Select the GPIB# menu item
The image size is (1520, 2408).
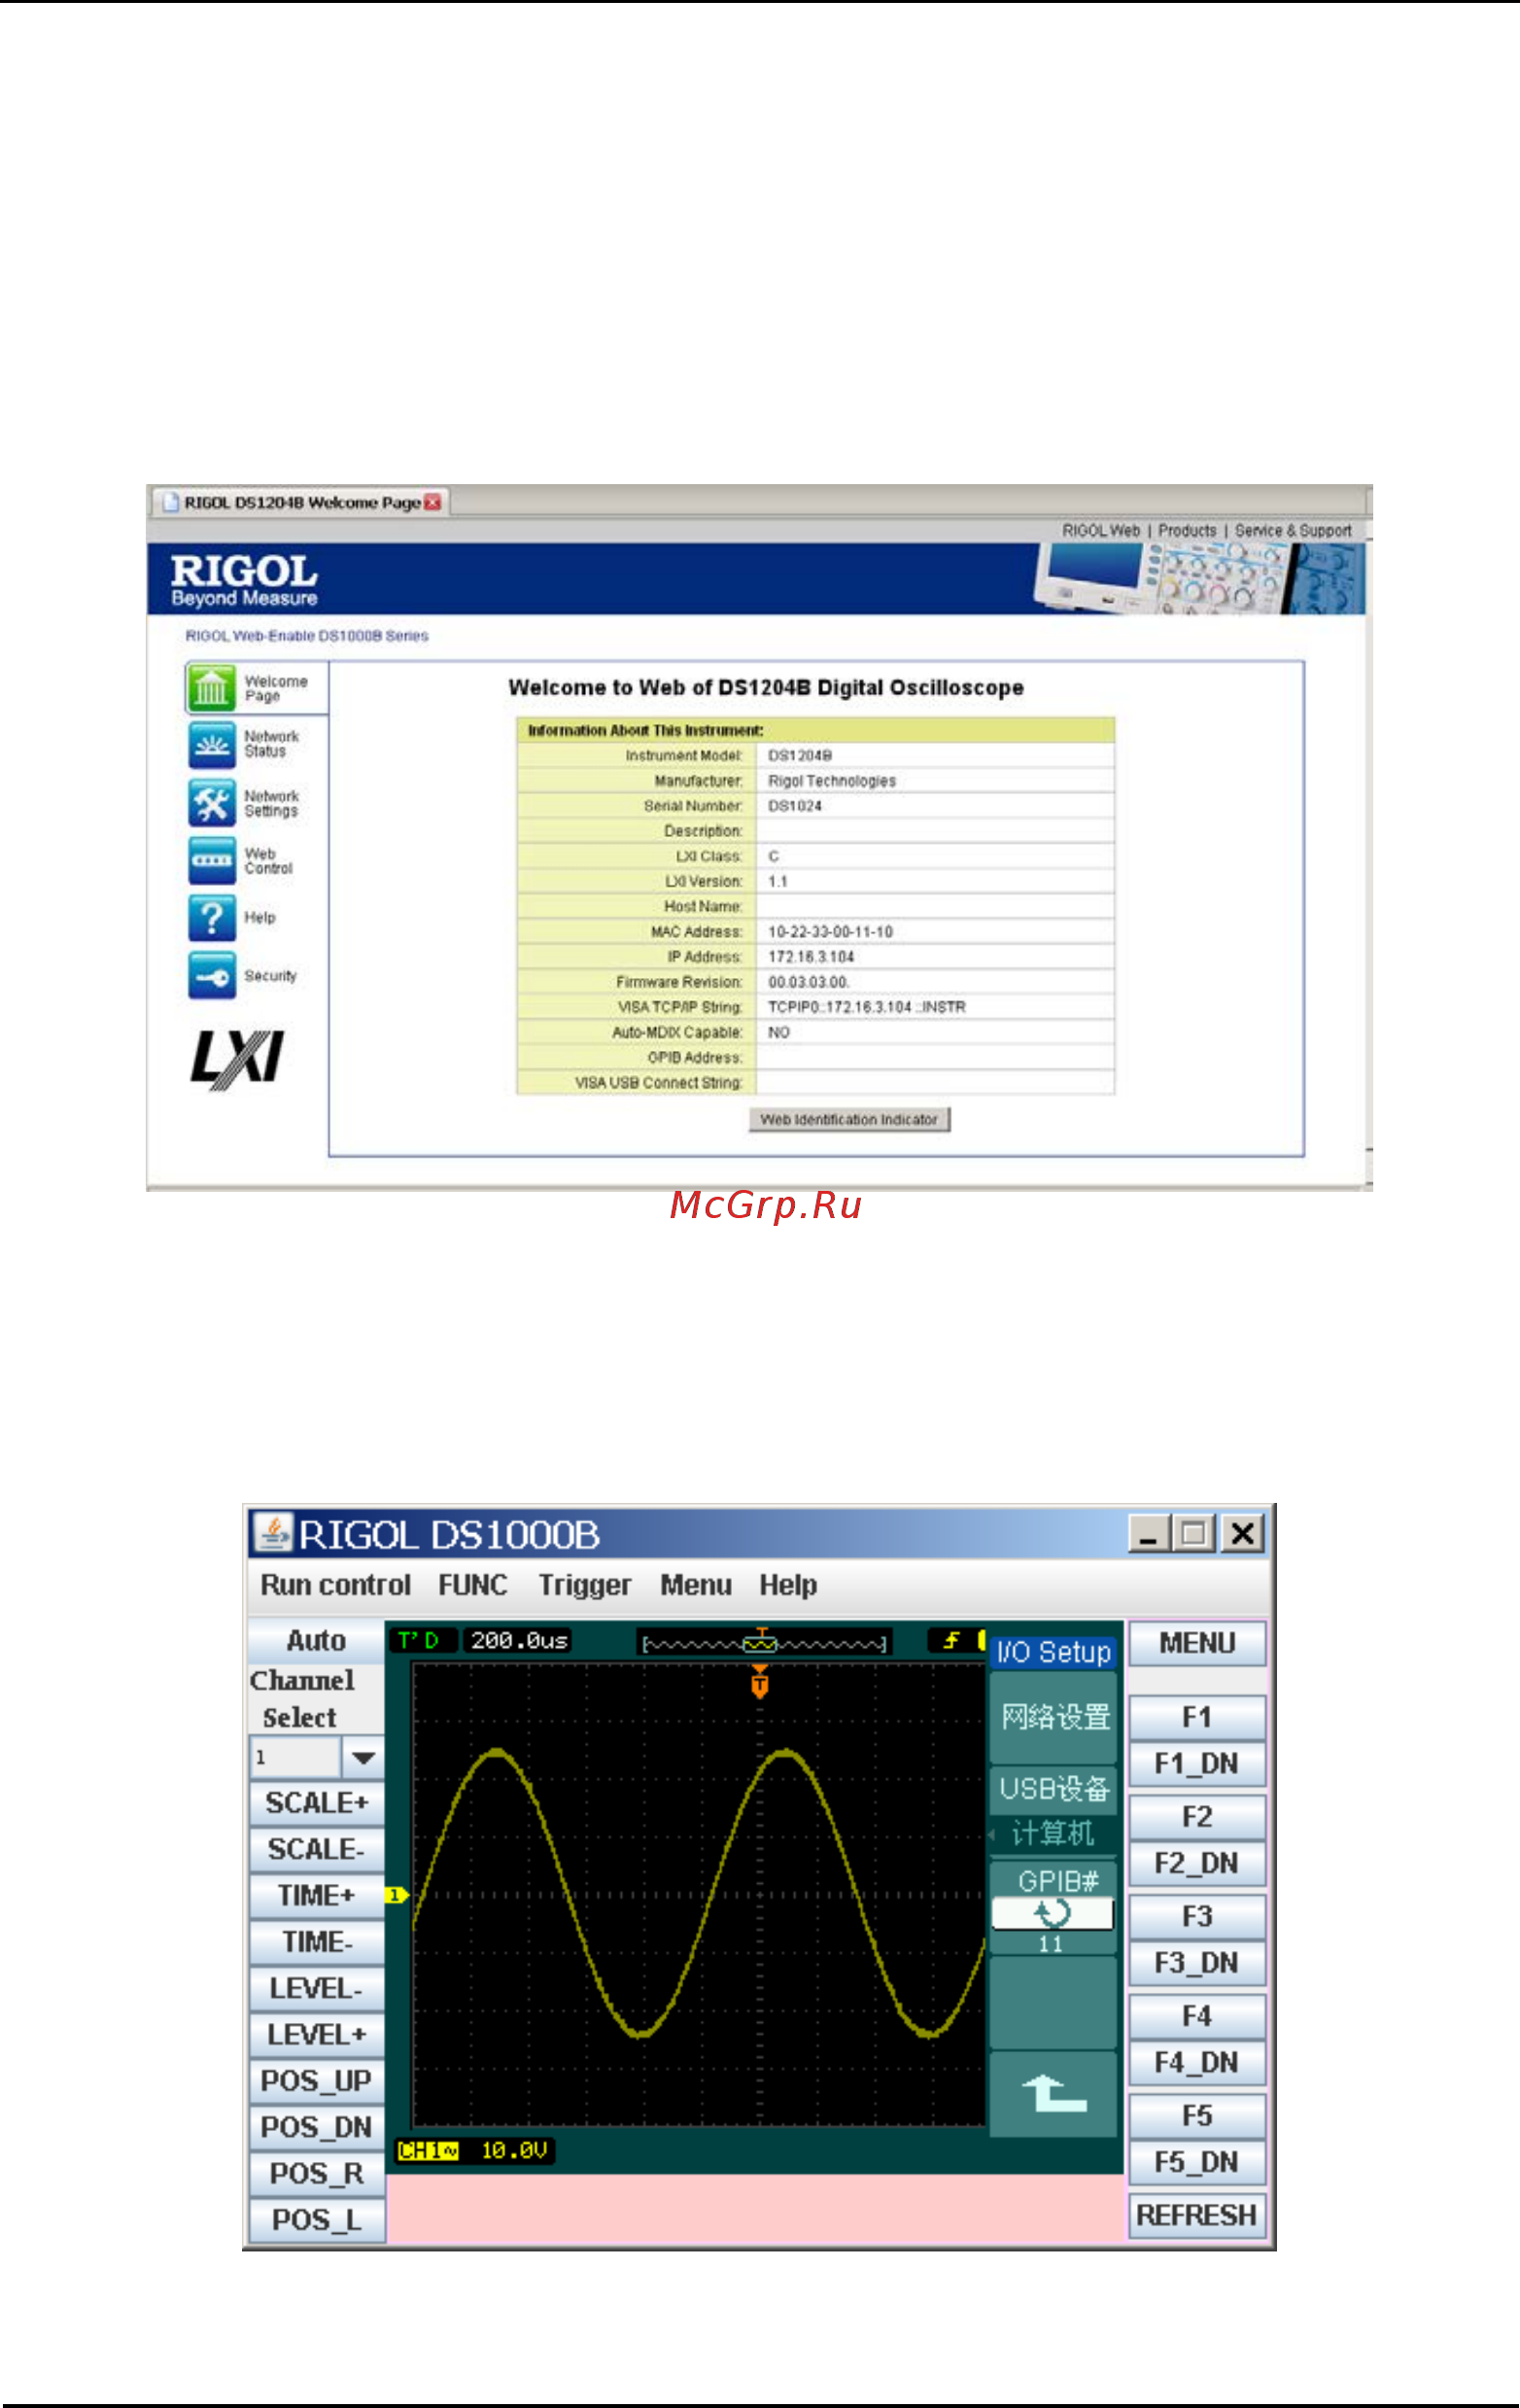pos(1053,1907)
